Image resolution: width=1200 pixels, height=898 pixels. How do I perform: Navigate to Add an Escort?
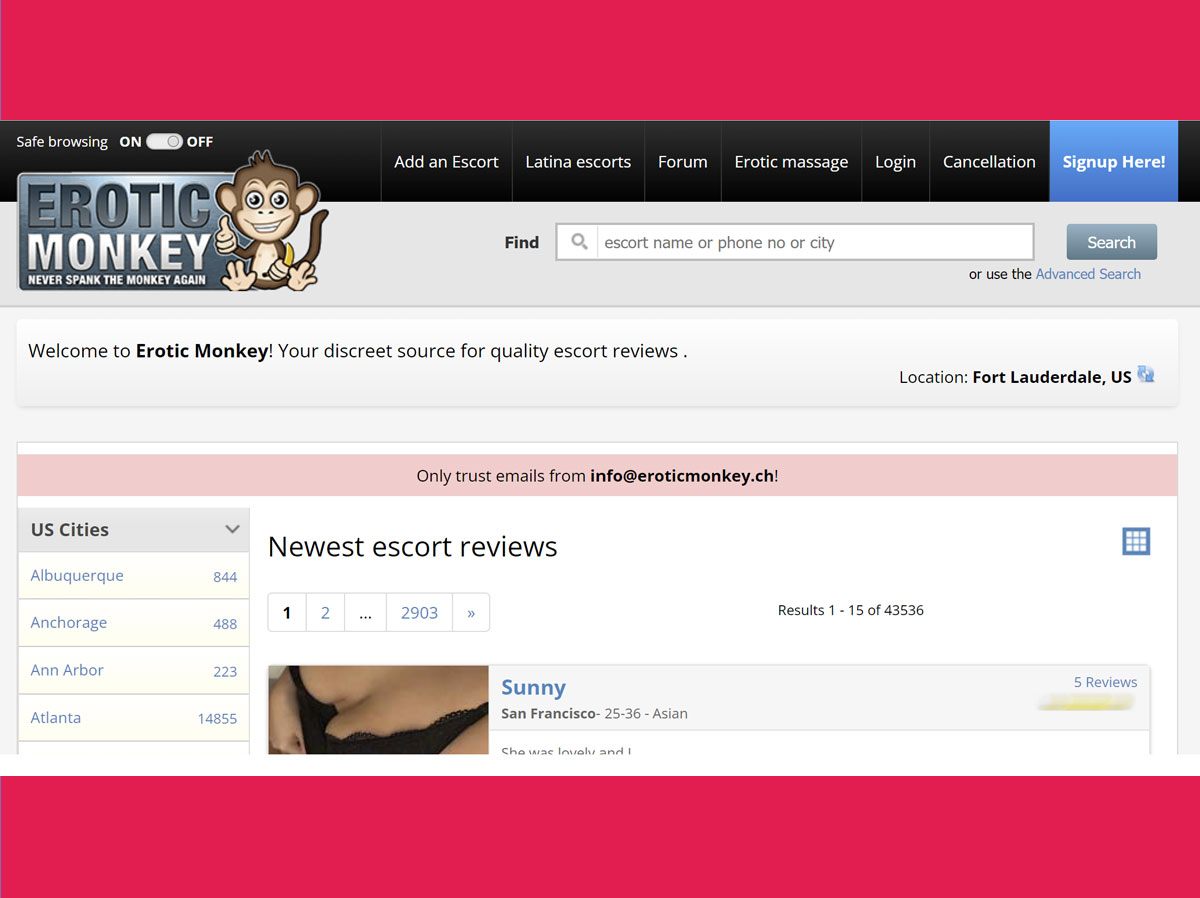click(x=446, y=161)
